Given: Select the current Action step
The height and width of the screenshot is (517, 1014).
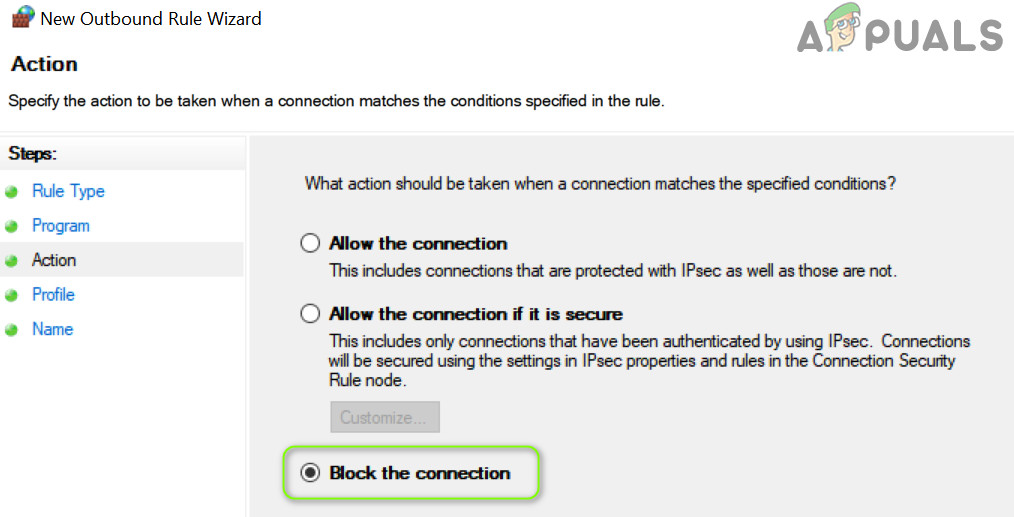Looking at the screenshot, I should [x=54, y=260].
